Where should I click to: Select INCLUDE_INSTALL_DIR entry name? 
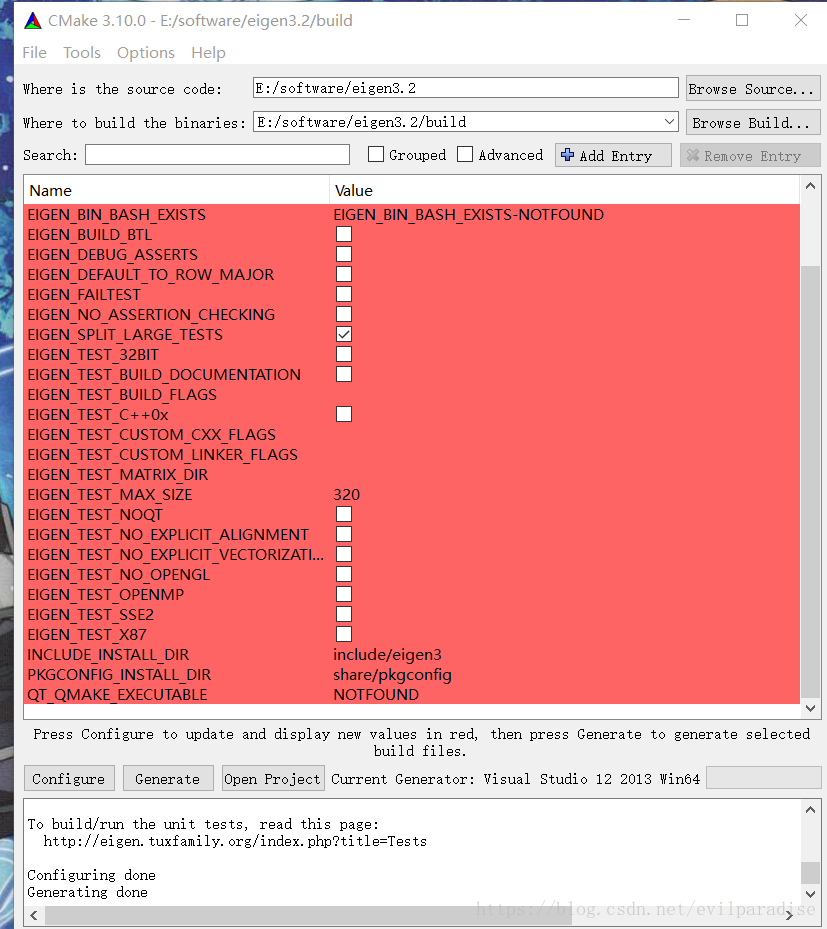[x=108, y=655]
